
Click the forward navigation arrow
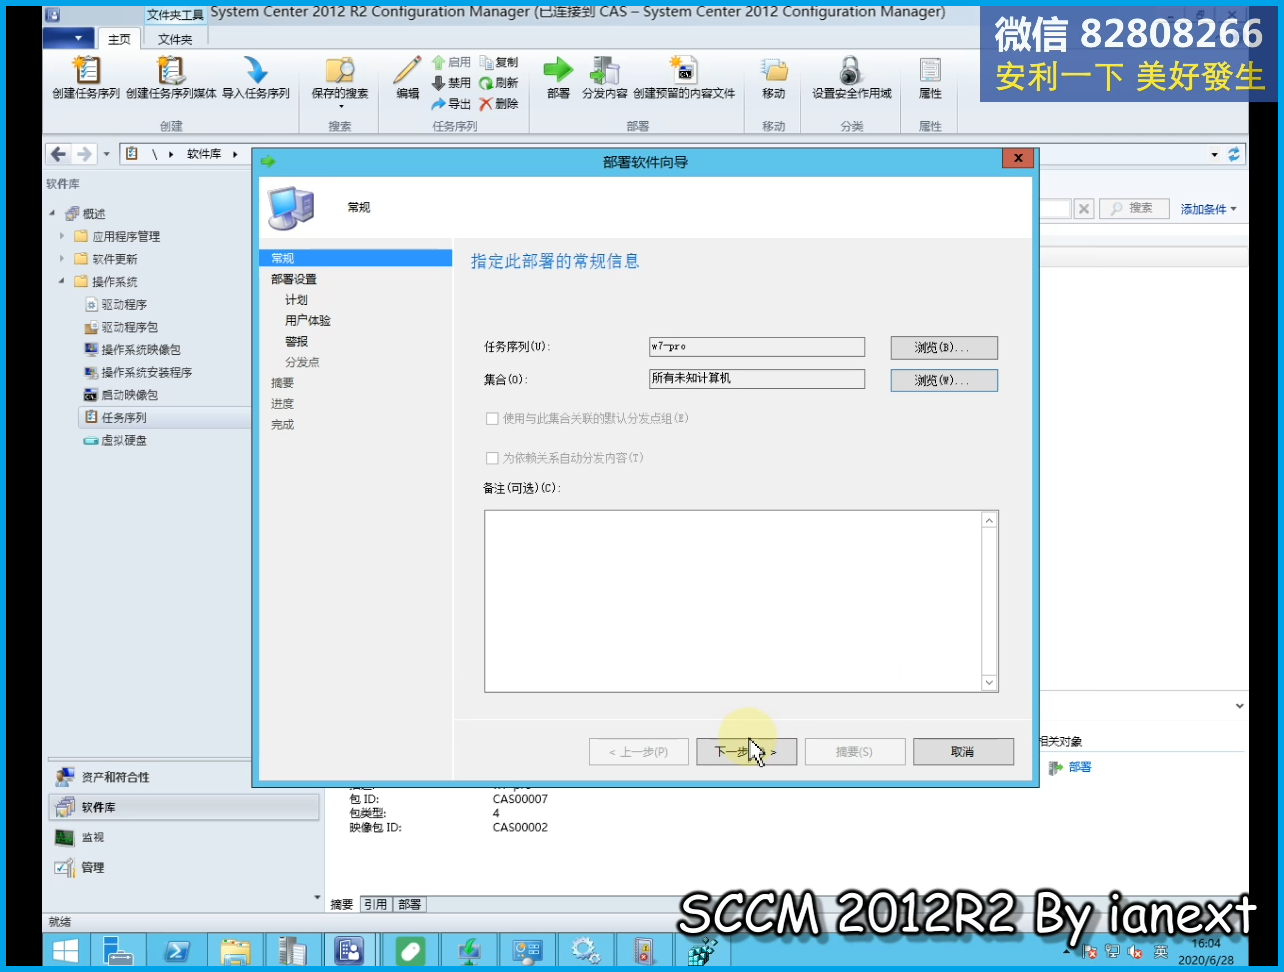pos(84,154)
